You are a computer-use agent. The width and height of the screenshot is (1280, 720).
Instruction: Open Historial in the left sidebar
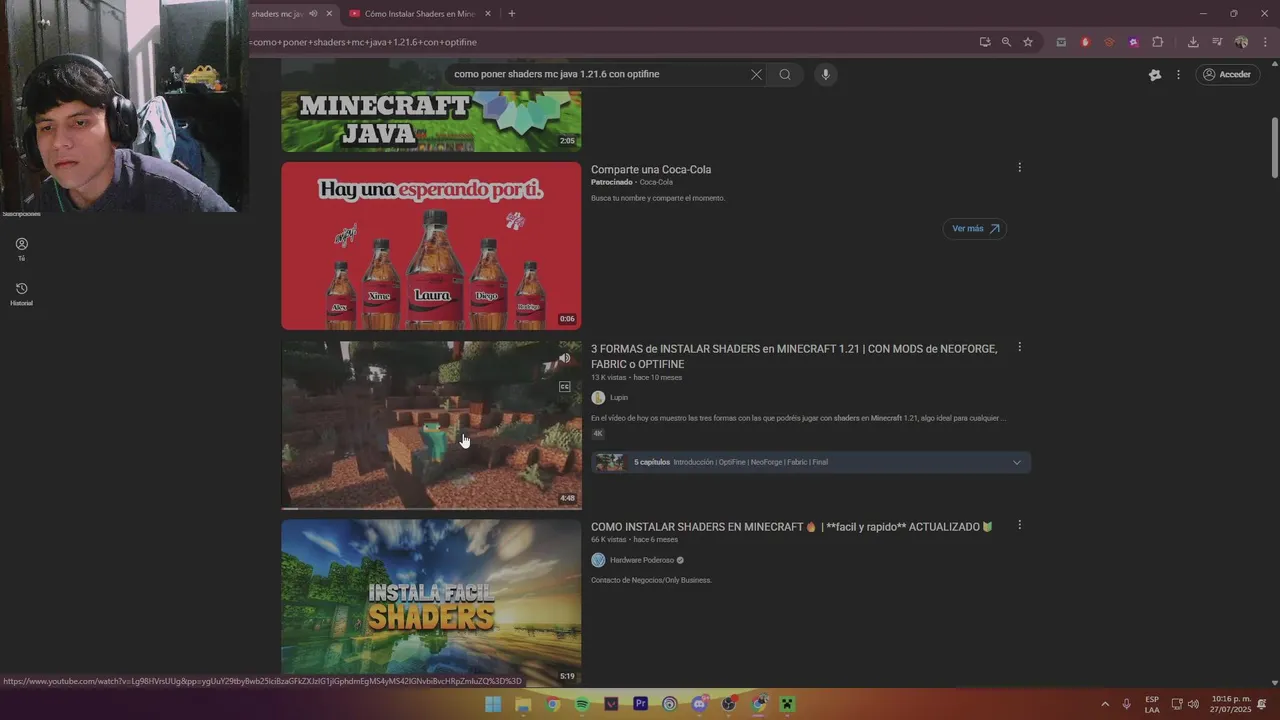pos(21,294)
